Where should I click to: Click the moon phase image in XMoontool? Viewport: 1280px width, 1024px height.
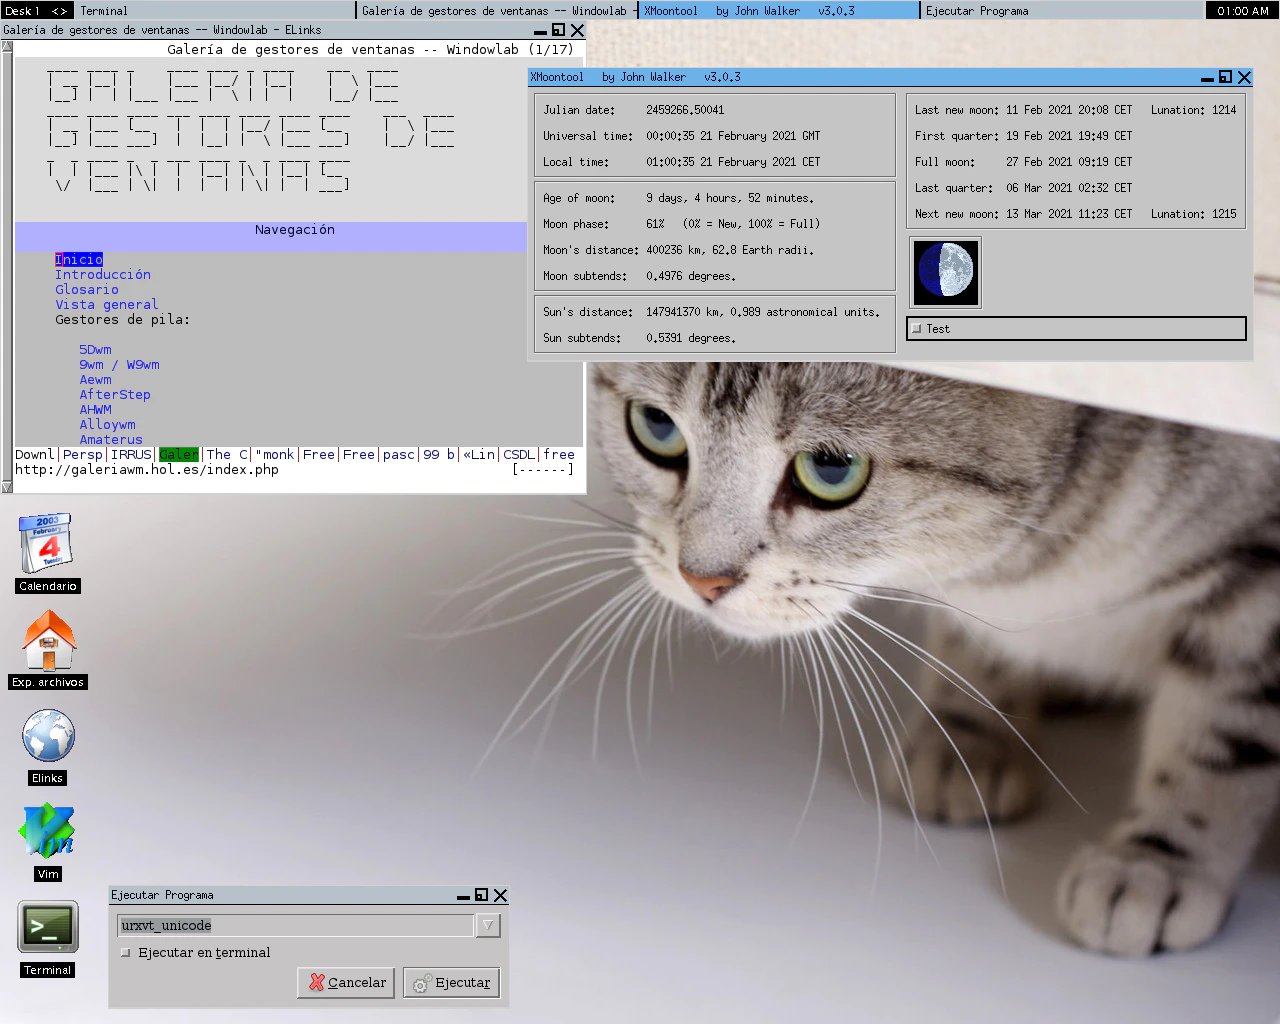[x=945, y=272]
